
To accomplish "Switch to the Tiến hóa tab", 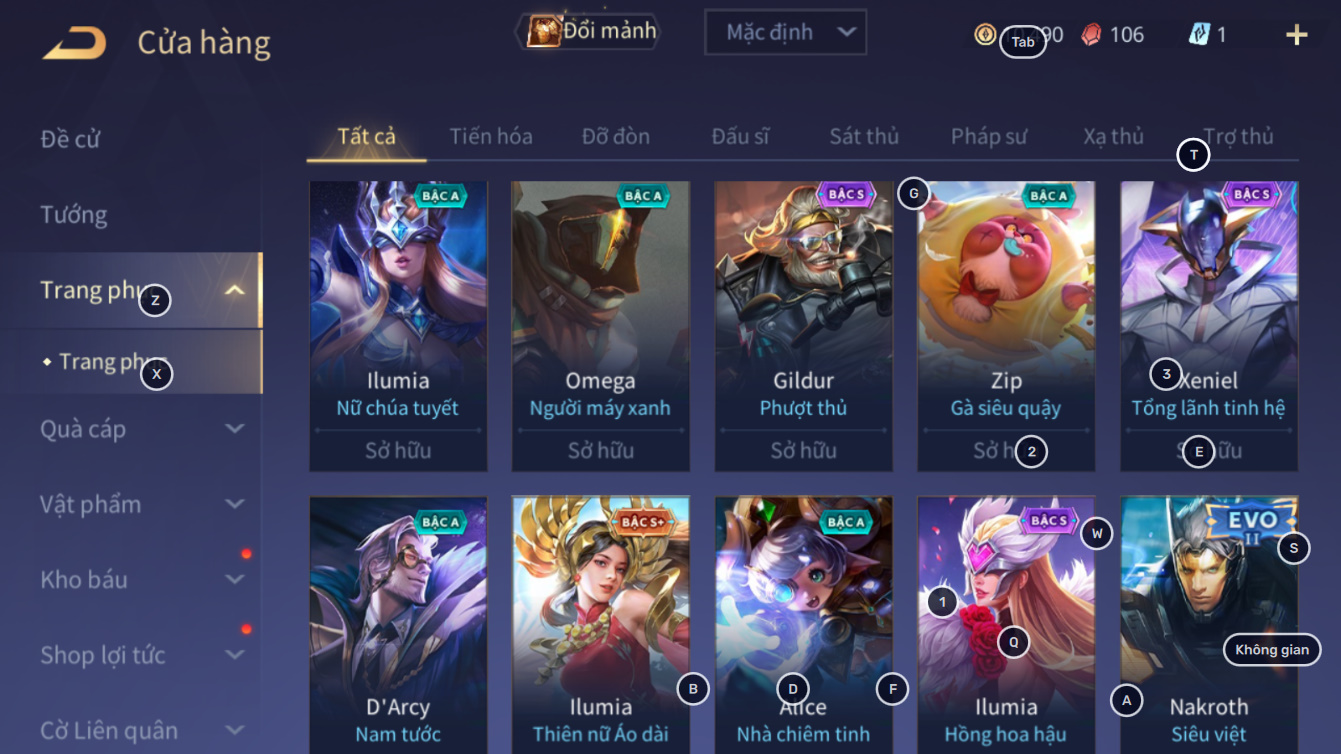I will point(491,136).
